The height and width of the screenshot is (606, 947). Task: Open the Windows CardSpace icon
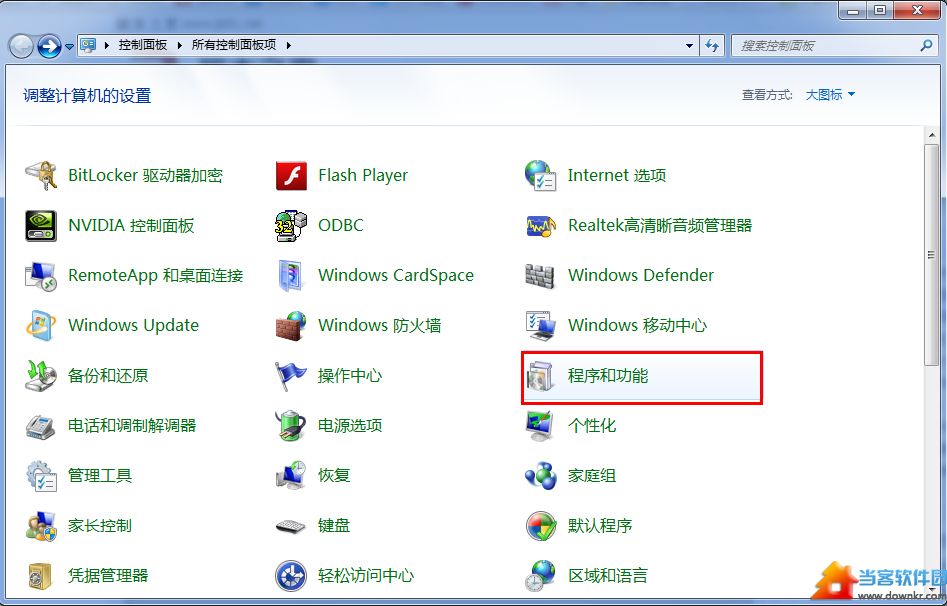point(291,276)
